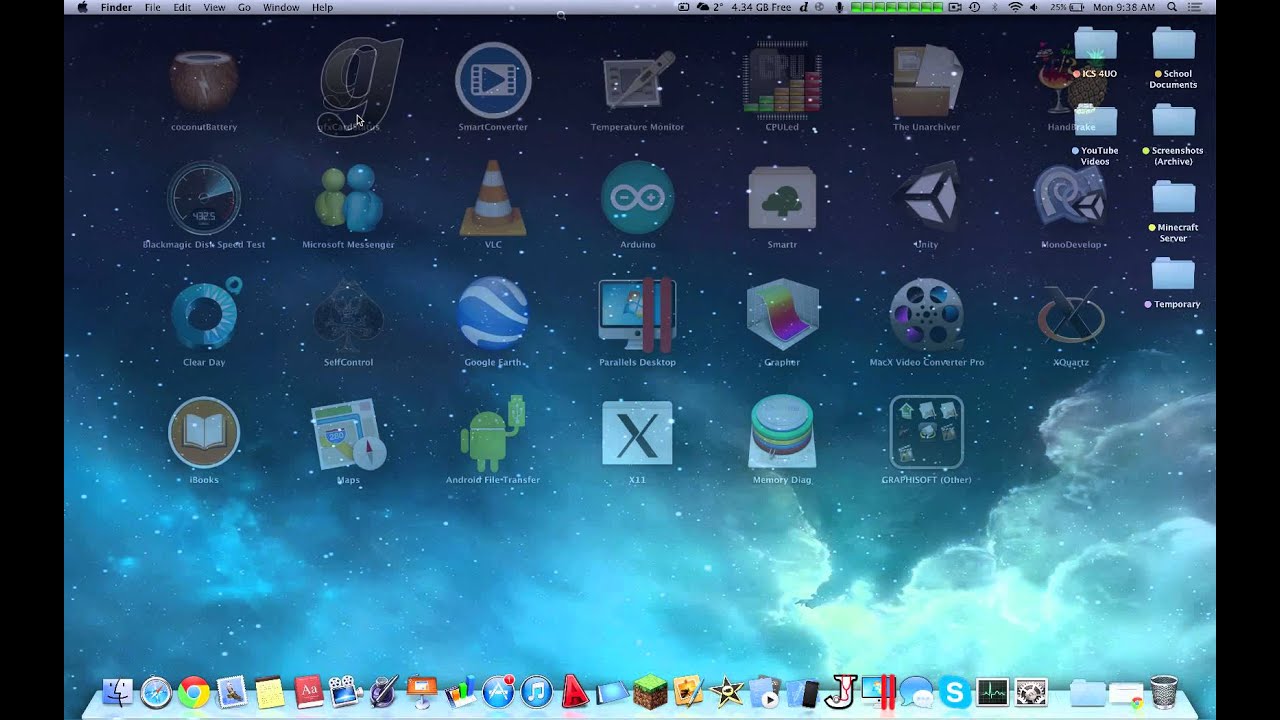This screenshot has width=1280, height=720.
Task: Click the green CPU usage bars in menu bar
Action: pos(896,7)
